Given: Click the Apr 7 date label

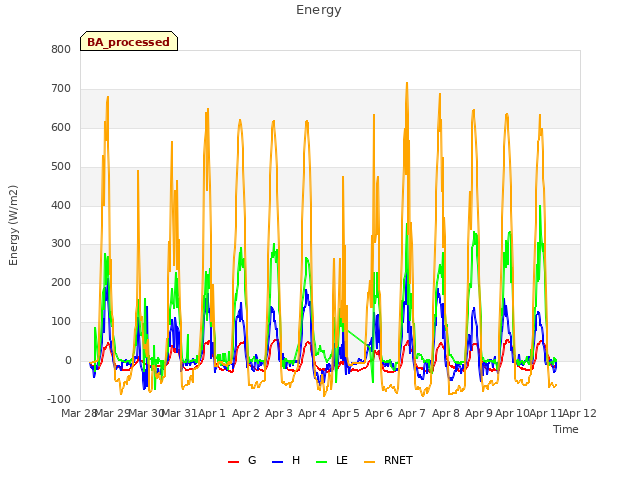Looking at the screenshot, I should (412, 413).
